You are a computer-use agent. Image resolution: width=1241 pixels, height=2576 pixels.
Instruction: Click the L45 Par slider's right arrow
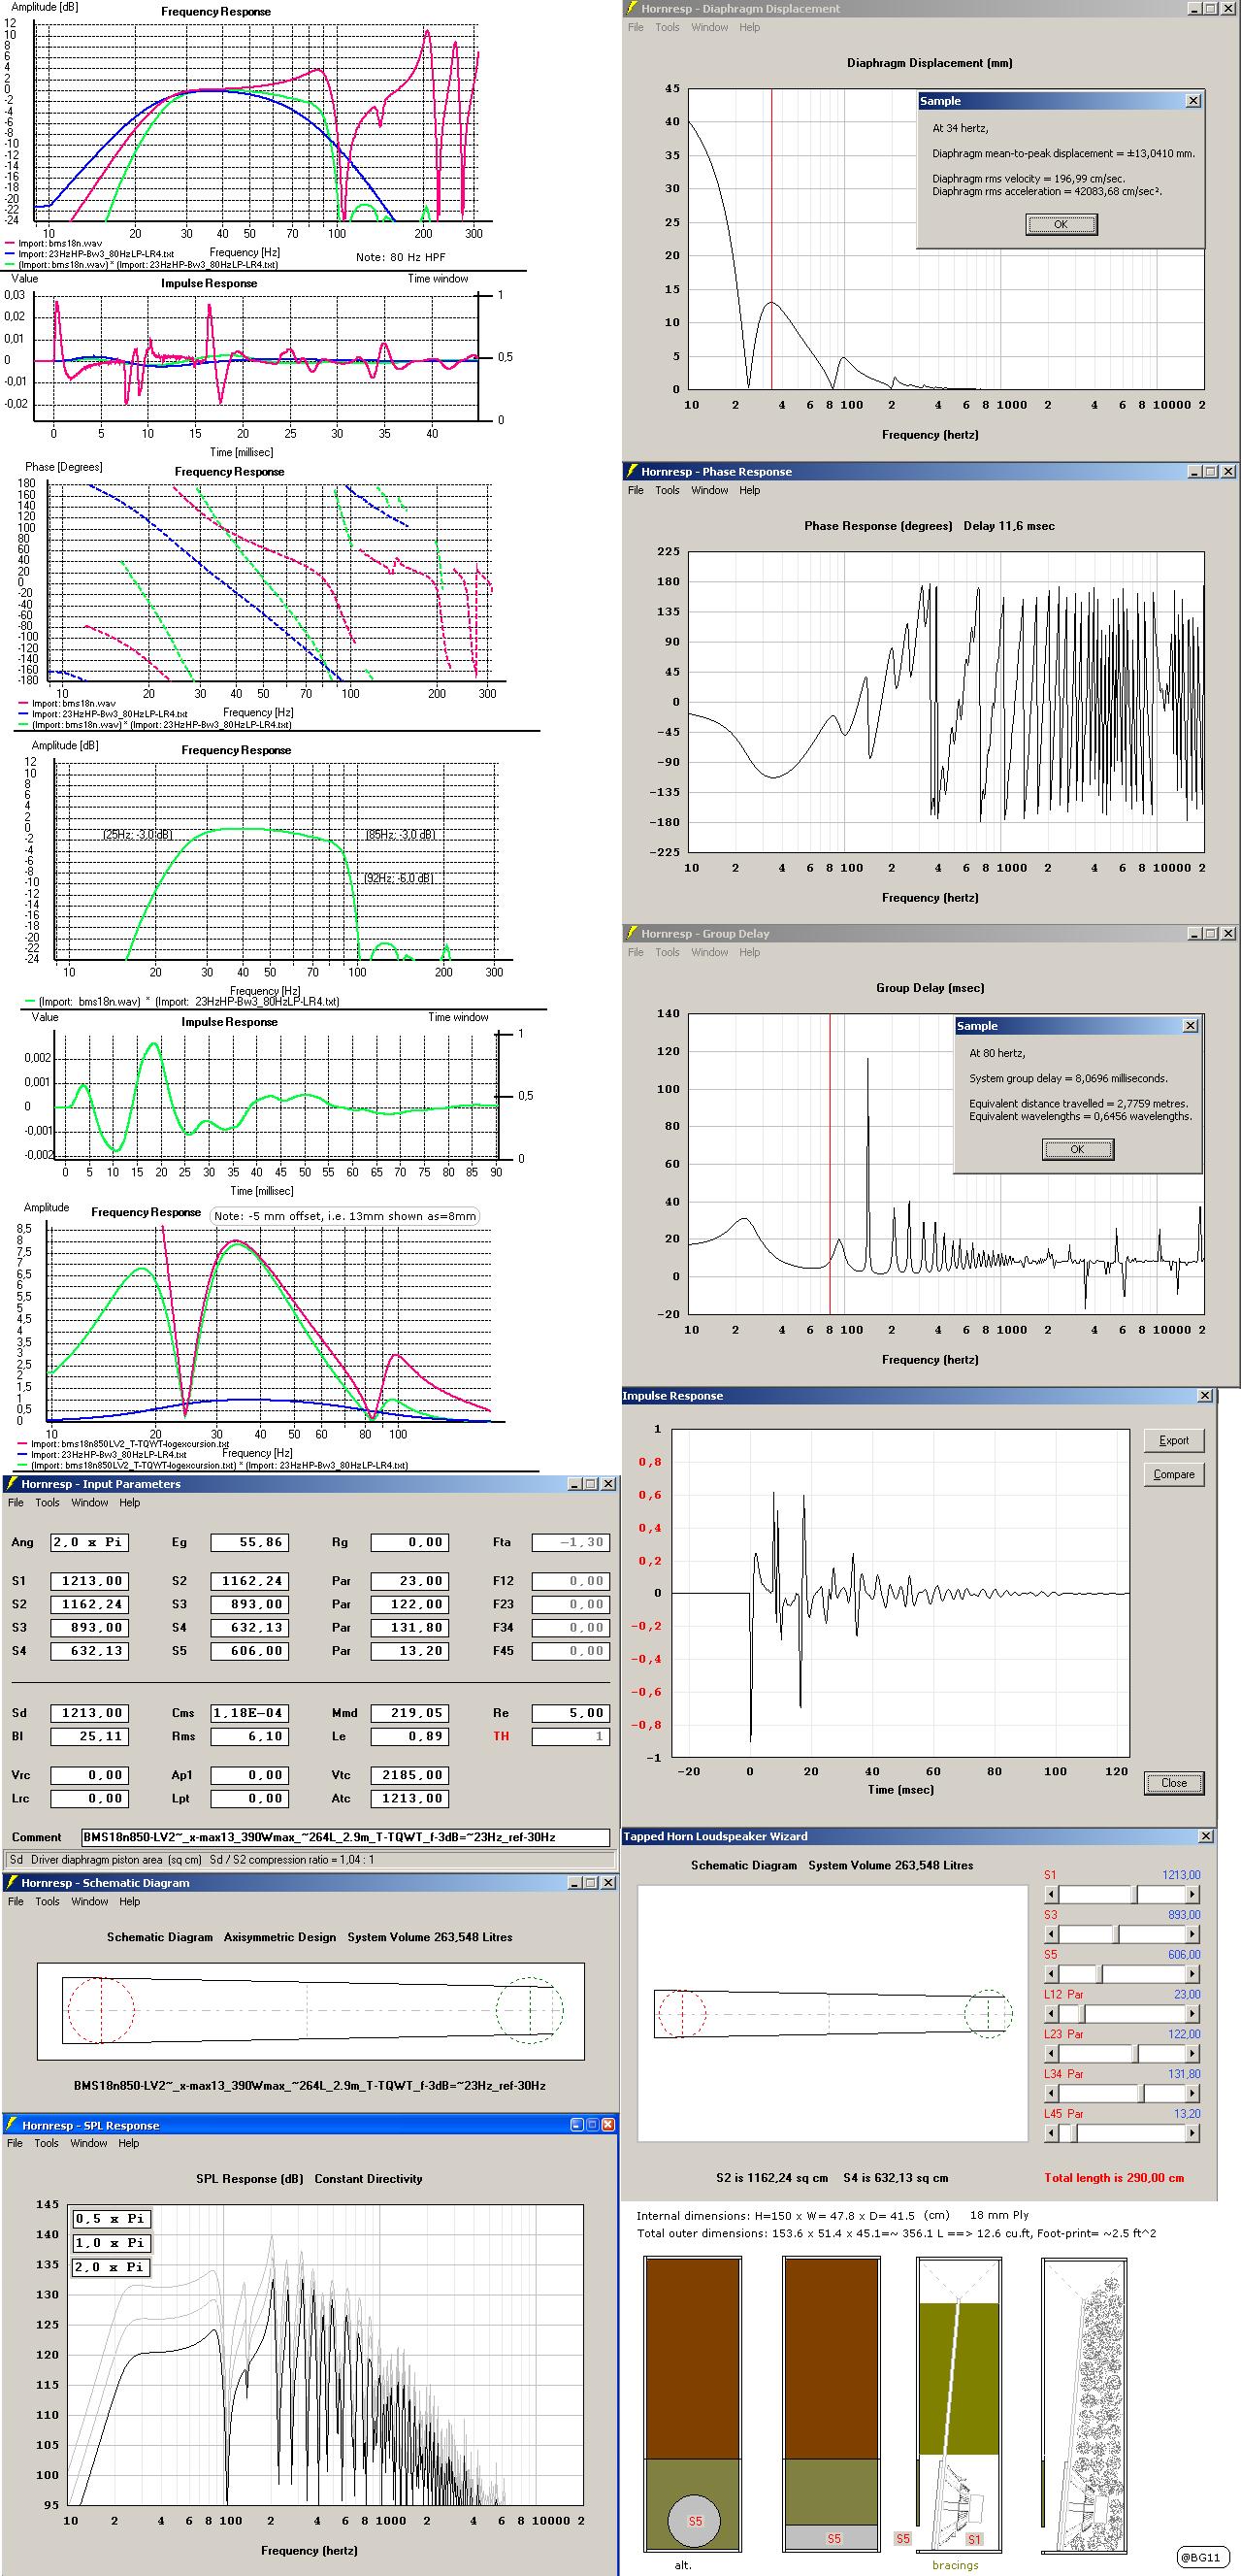pos(1192,2134)
